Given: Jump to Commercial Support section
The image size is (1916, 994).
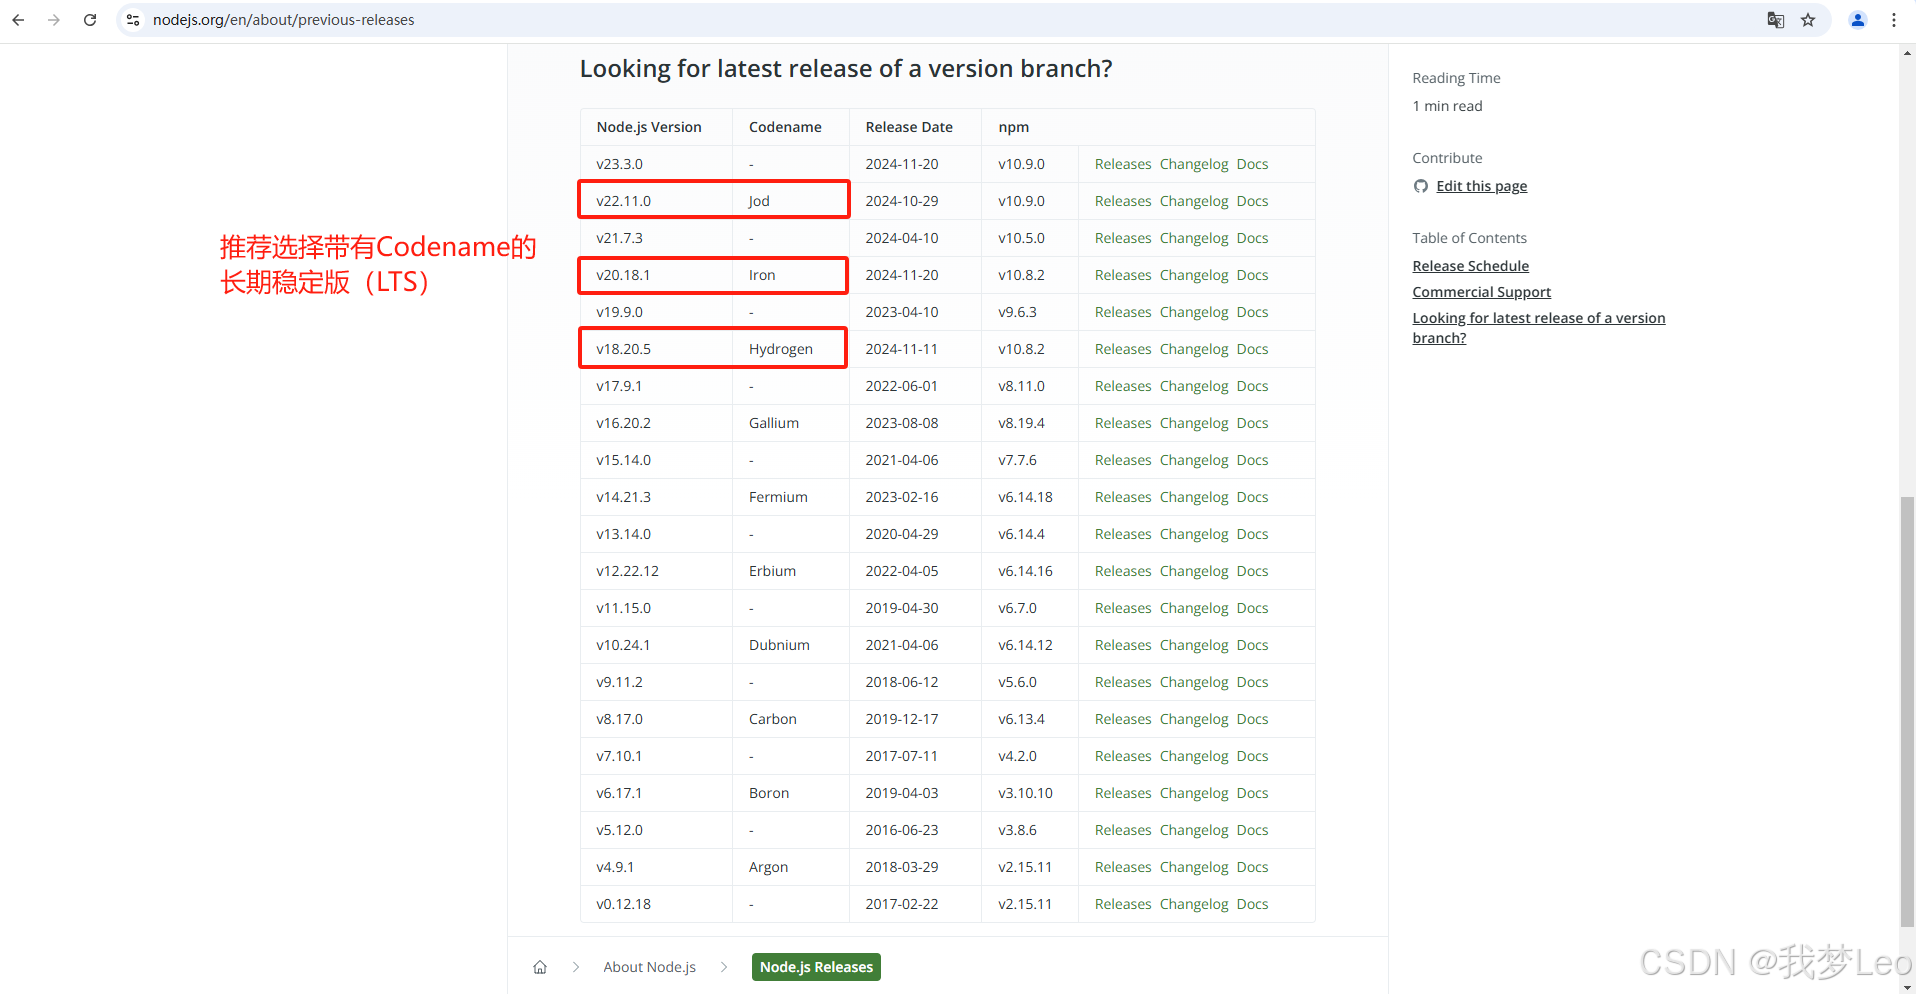Looking at the screenshot, I should click(1481, 292).
